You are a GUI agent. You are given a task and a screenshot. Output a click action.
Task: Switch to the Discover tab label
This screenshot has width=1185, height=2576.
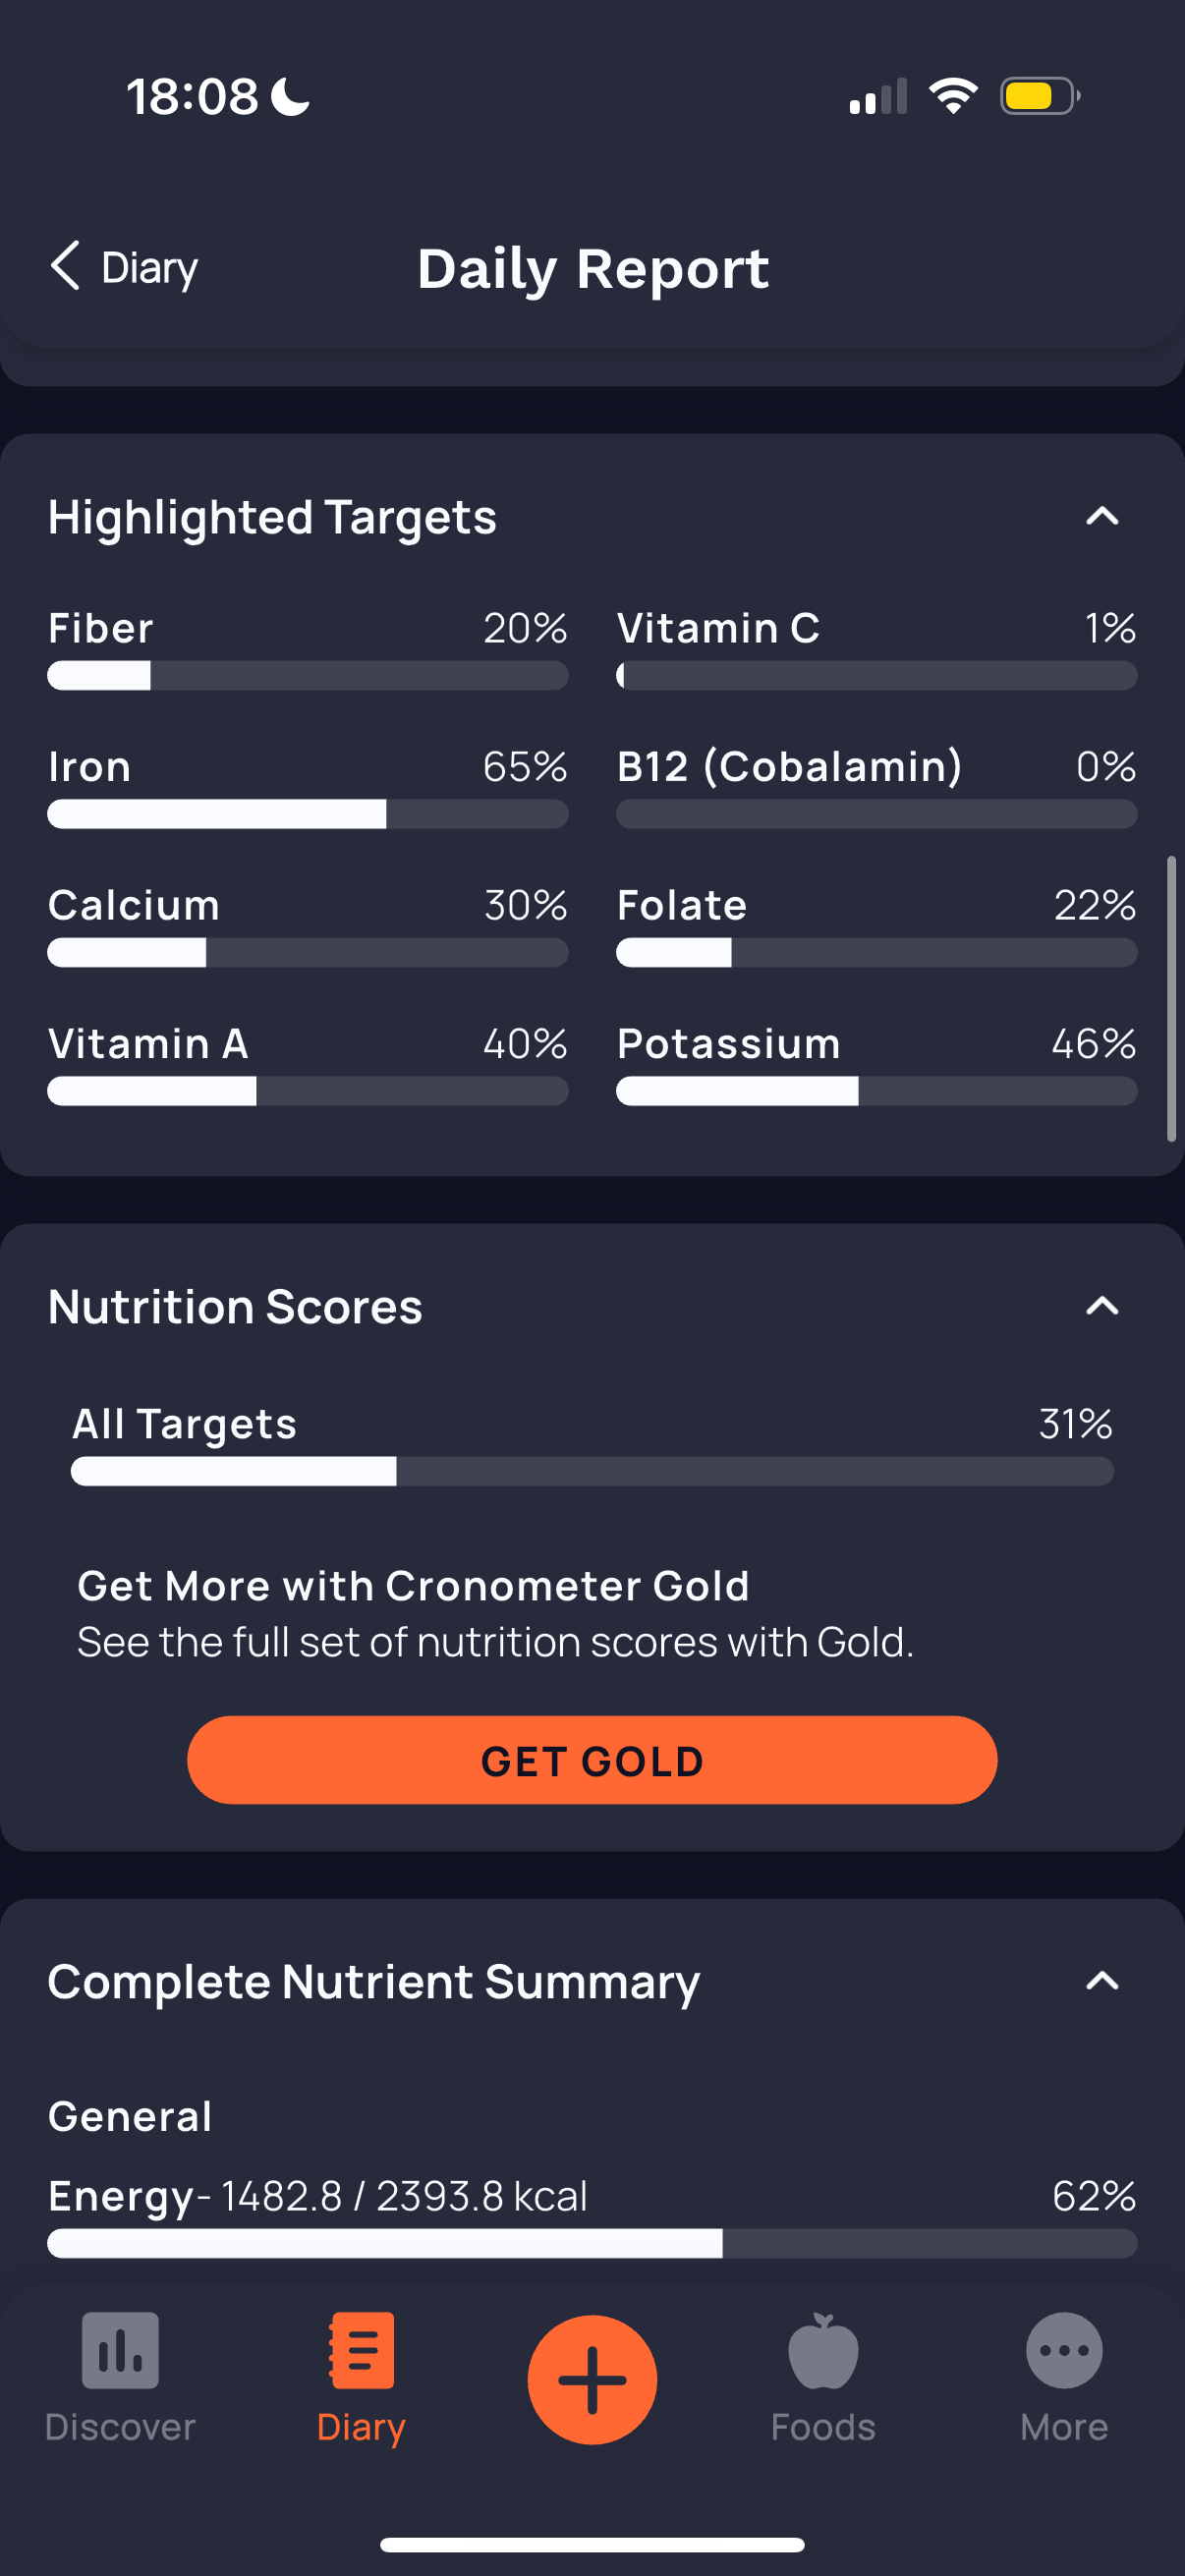click(x=120, y=2427)
